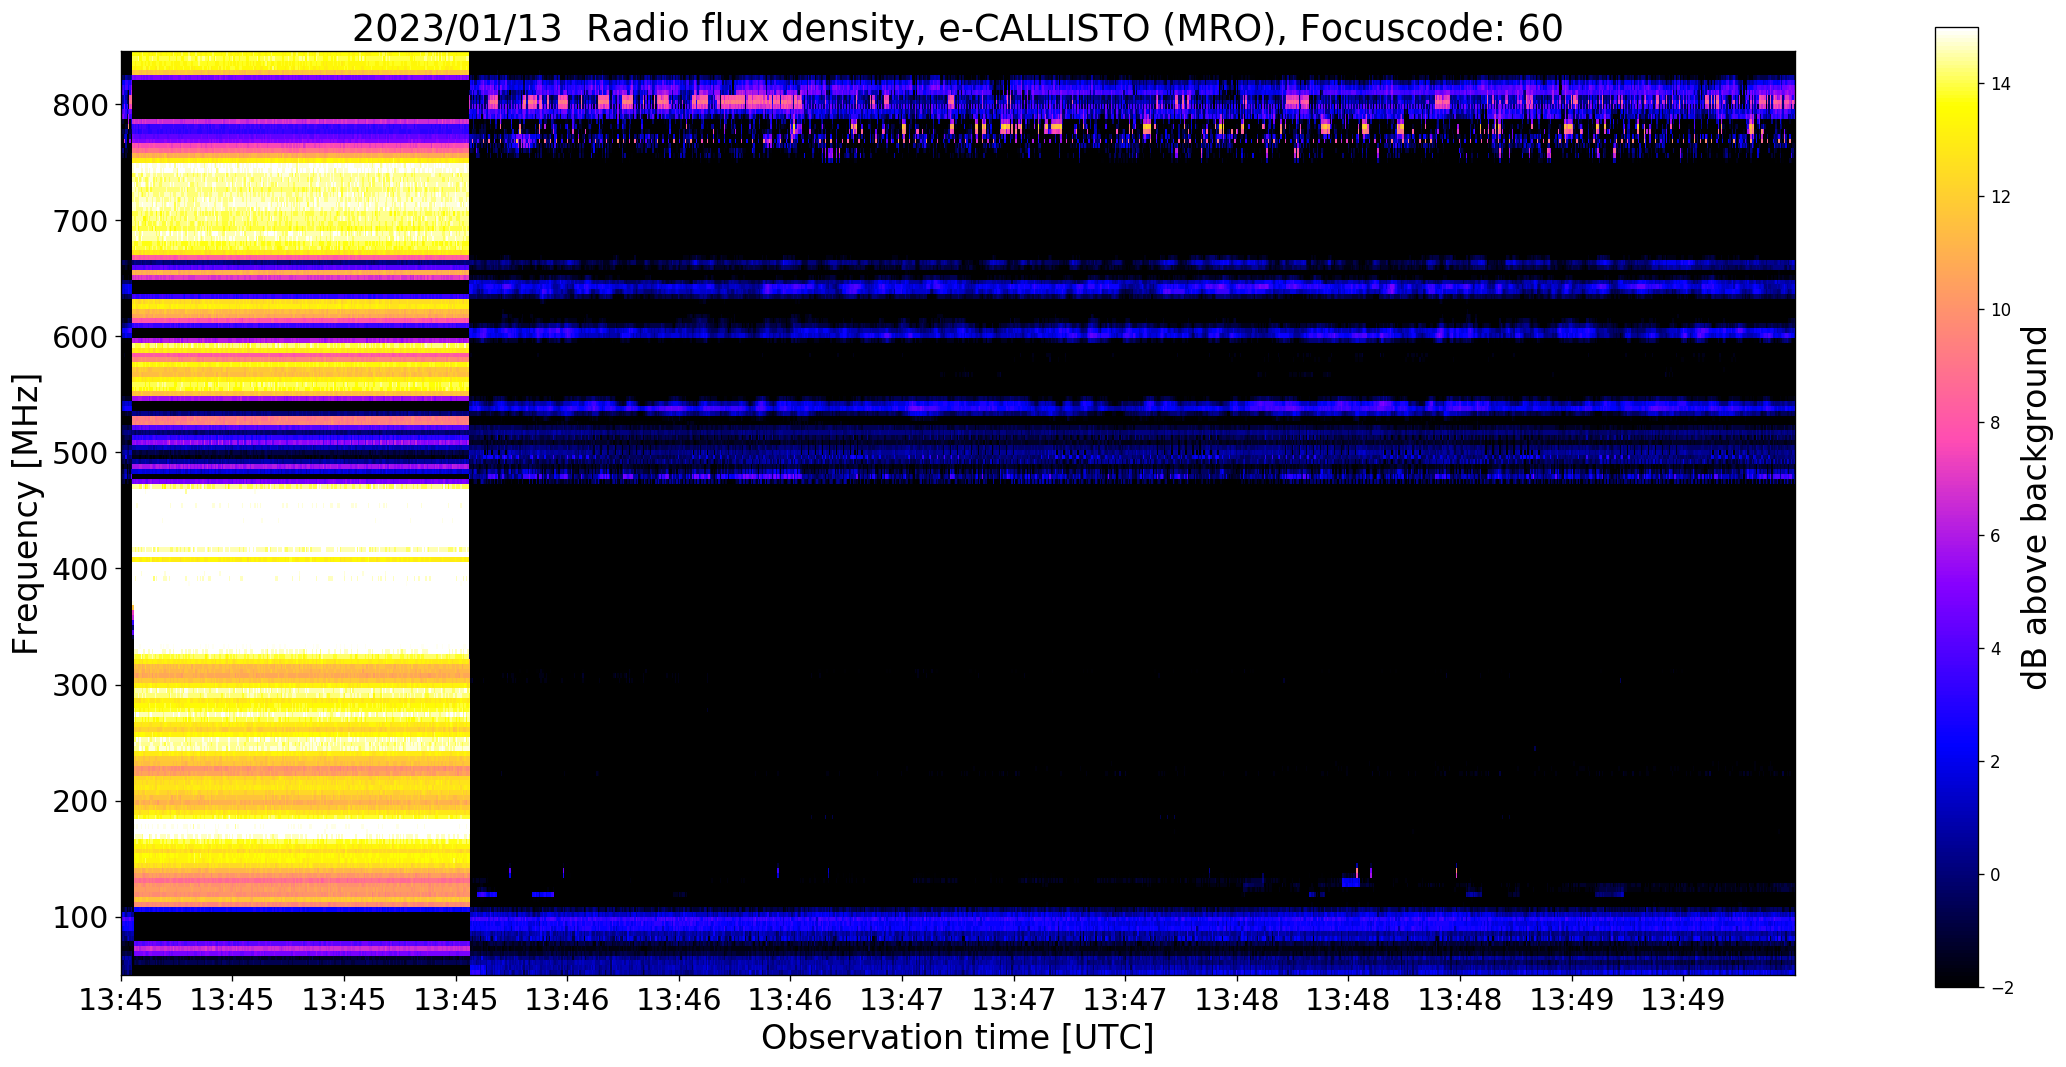Click the 'dB above background' colorbar label

click(2035, 507)
